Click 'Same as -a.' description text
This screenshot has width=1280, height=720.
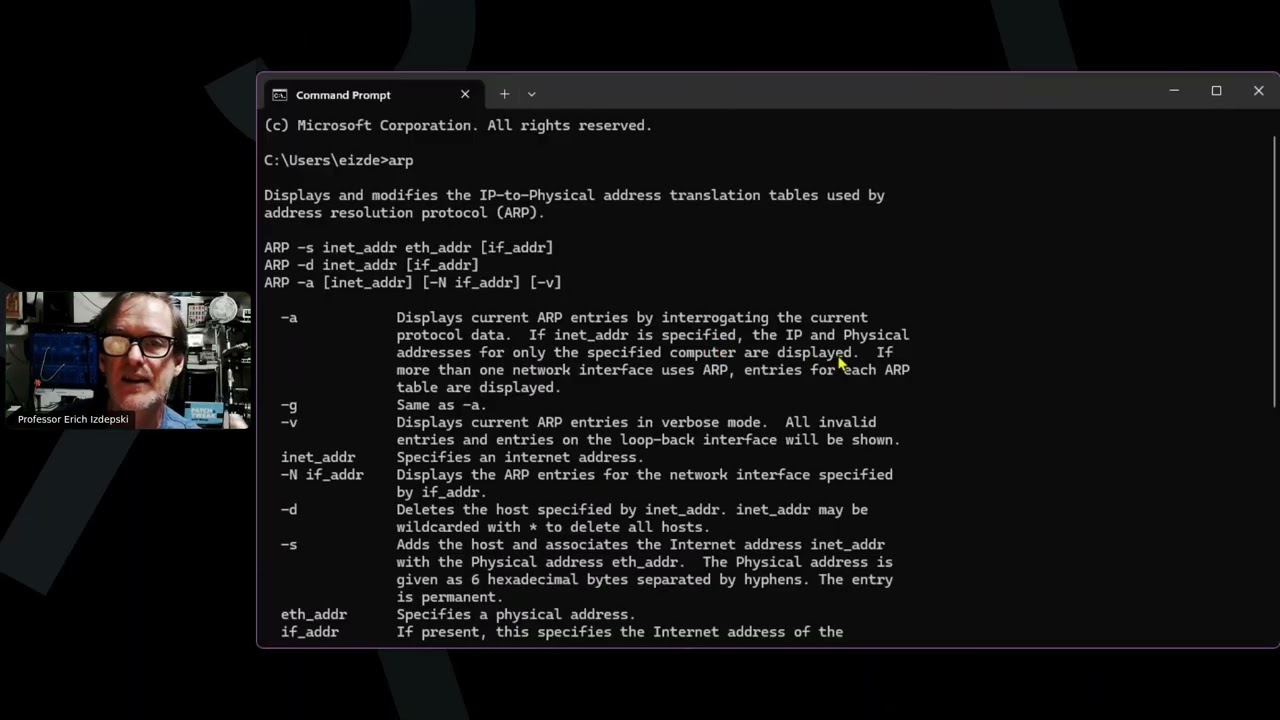pyautogui.click(x=441, y=405)
